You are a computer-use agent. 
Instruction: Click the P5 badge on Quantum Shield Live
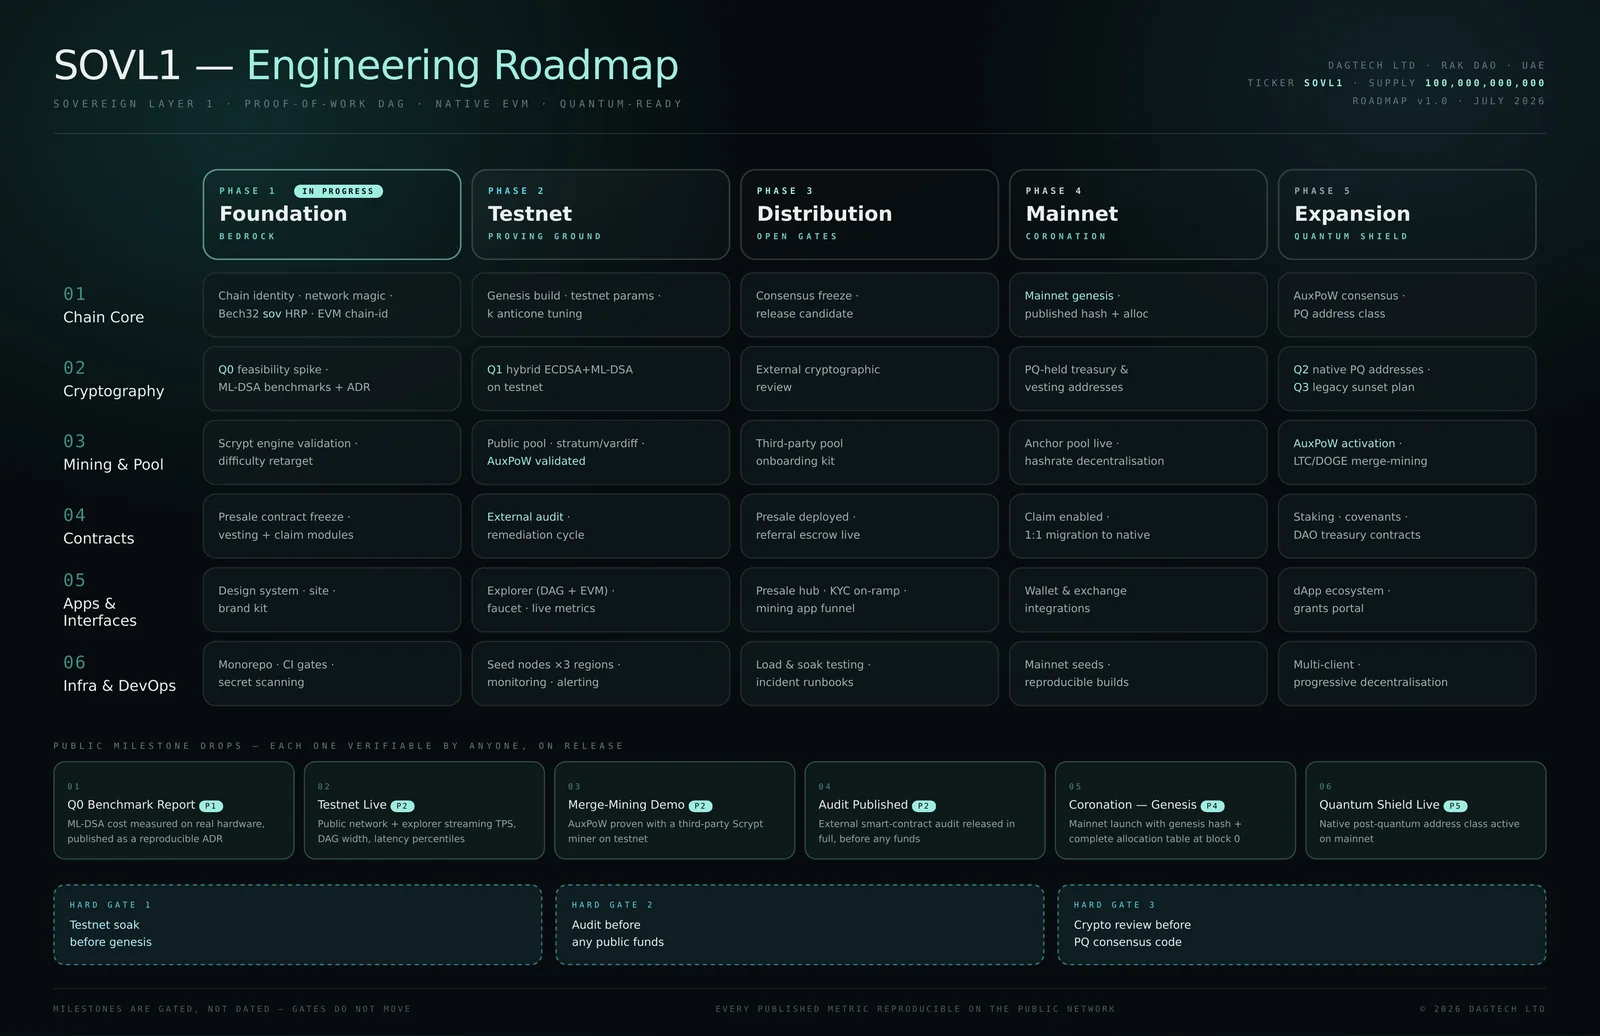pos(1455,806)
